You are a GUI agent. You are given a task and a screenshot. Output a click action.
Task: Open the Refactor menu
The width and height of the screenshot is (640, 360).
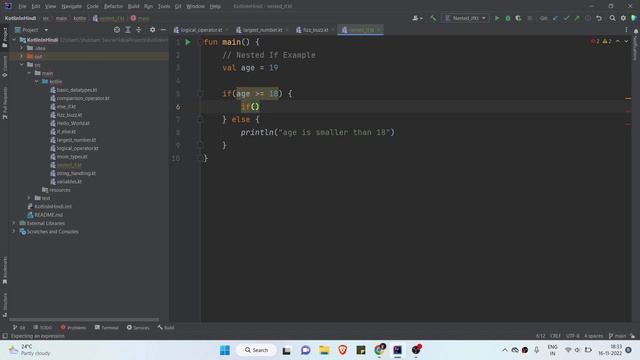113,7
